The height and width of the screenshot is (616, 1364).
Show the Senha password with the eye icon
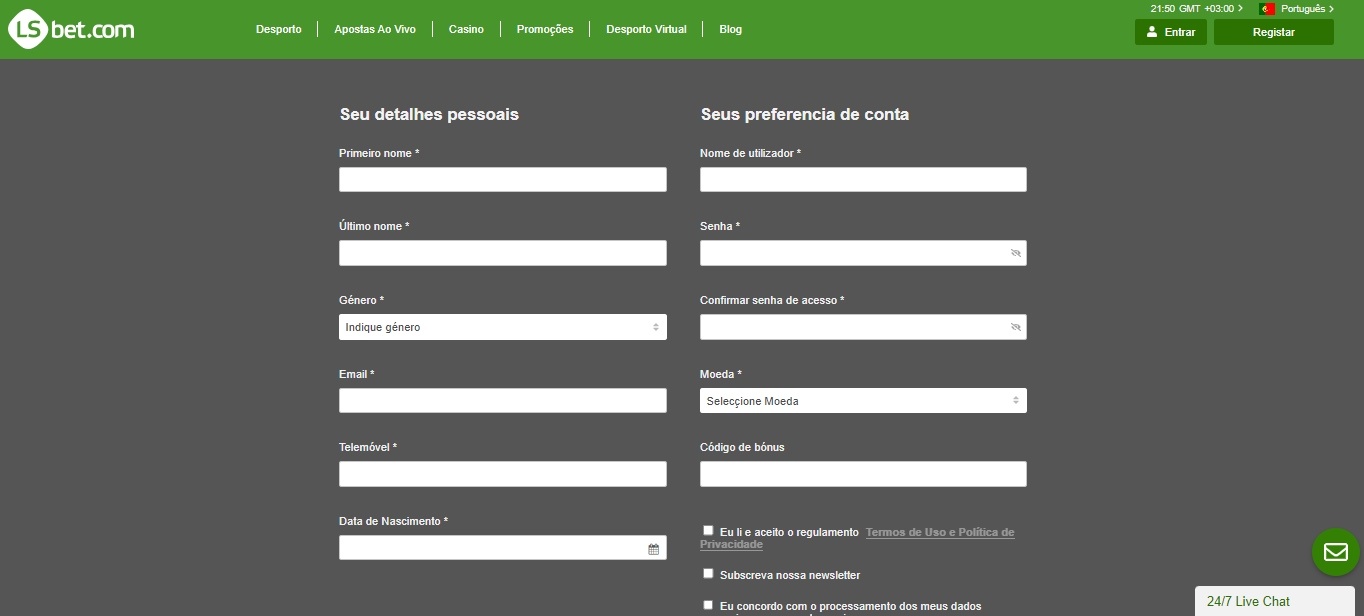tap(1016, 253)
